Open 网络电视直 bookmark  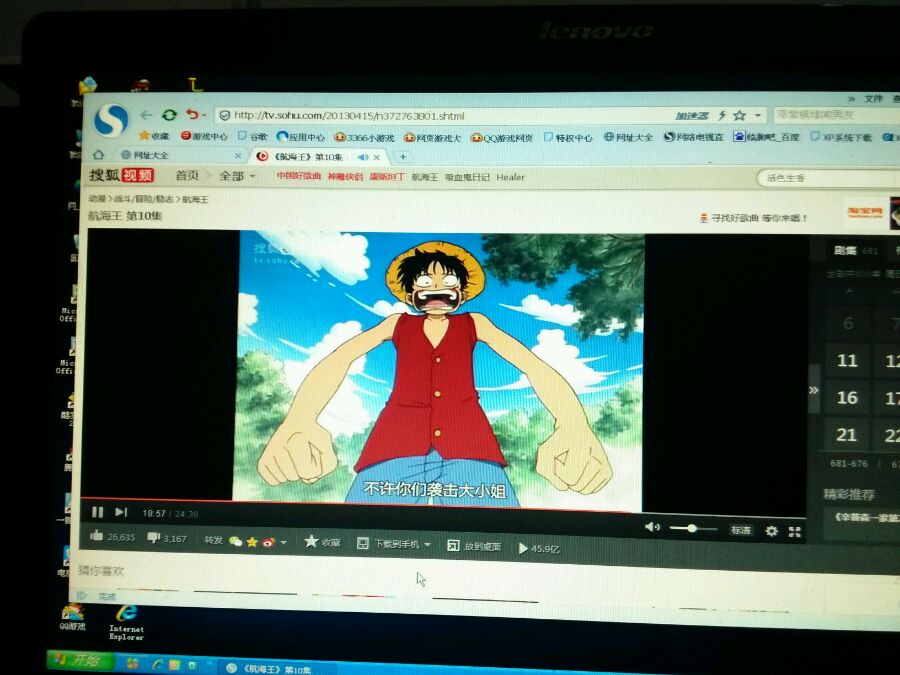693,137
